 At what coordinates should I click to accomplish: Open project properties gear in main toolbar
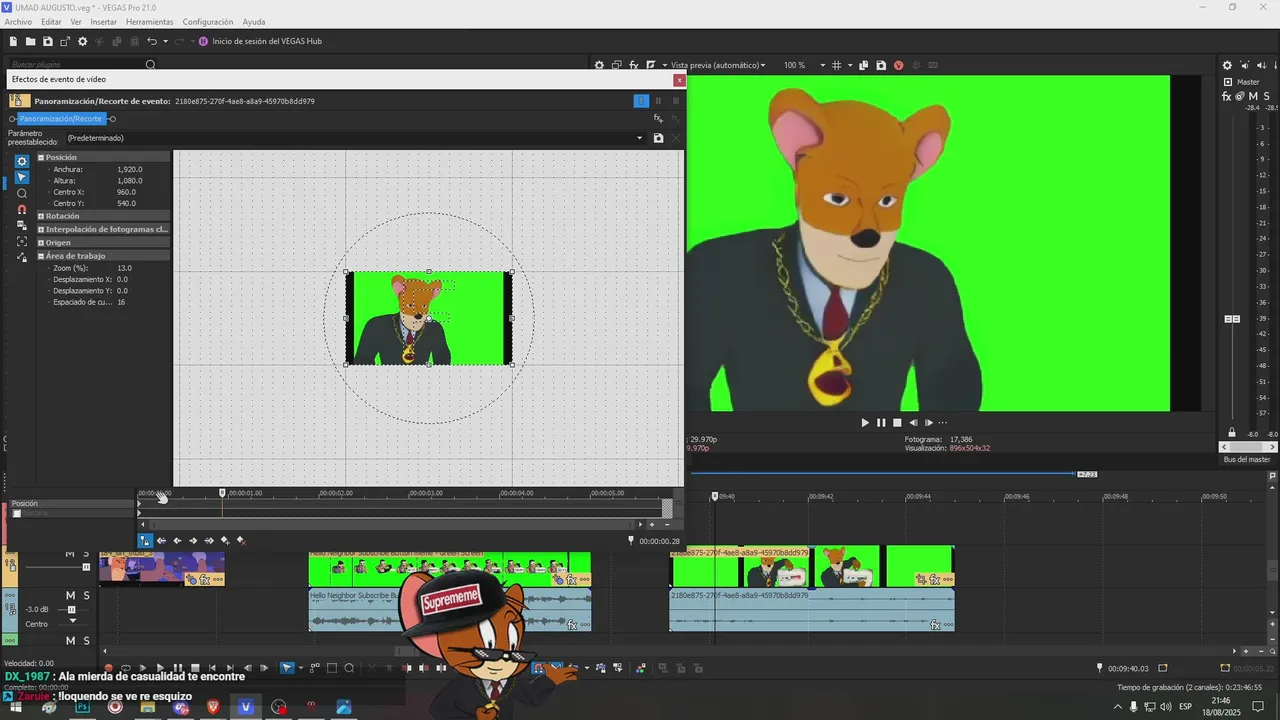[83, 41]
